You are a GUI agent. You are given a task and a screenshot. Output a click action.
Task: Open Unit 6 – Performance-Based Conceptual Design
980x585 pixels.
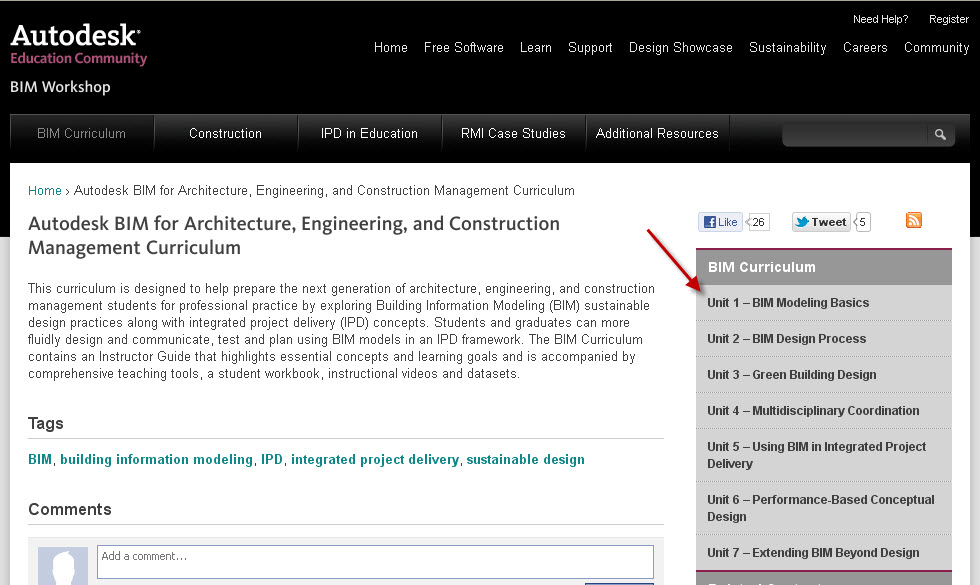(x=824, y=508)
